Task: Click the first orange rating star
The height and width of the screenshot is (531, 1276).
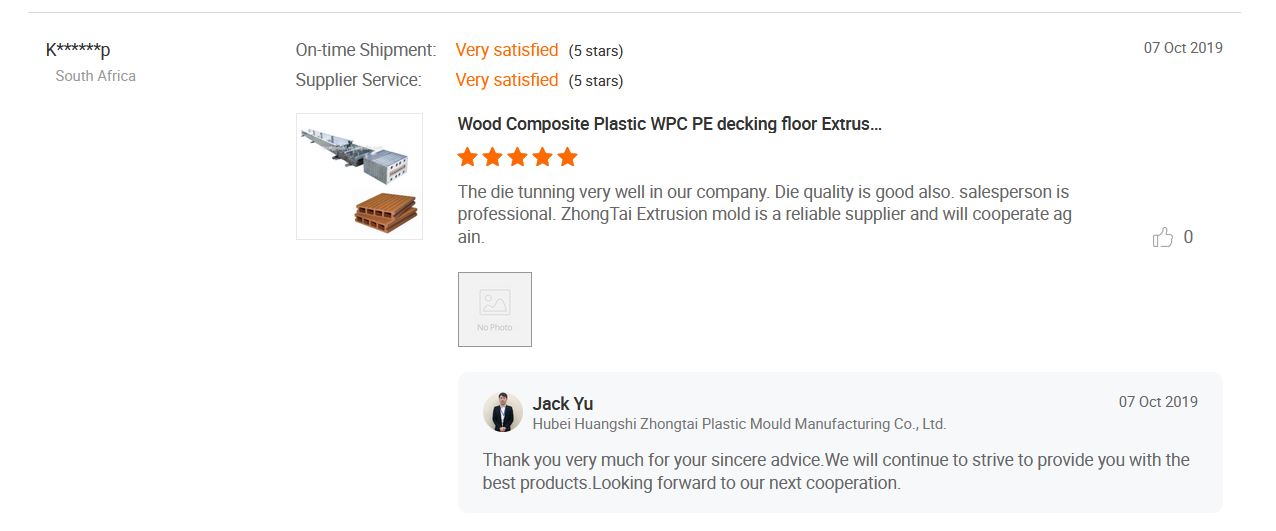Action: [x=467, y=157]
